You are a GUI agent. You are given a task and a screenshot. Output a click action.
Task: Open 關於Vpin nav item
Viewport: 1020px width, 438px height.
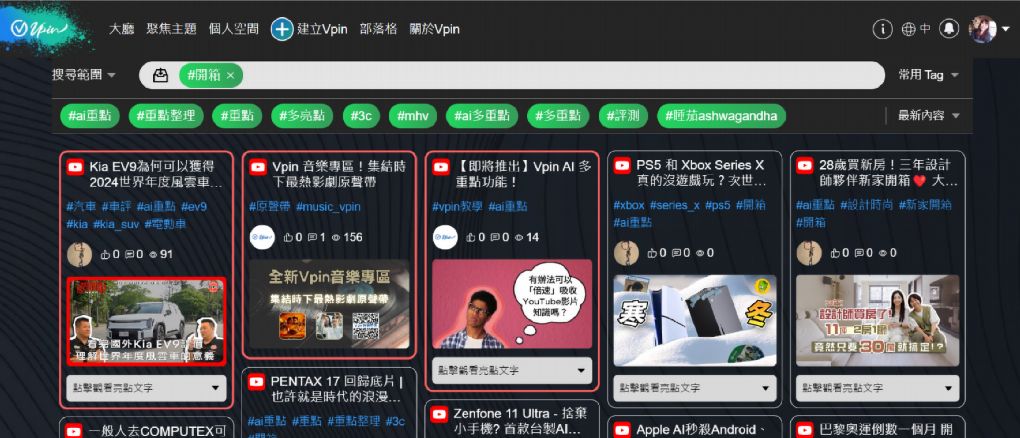point(435,29)
